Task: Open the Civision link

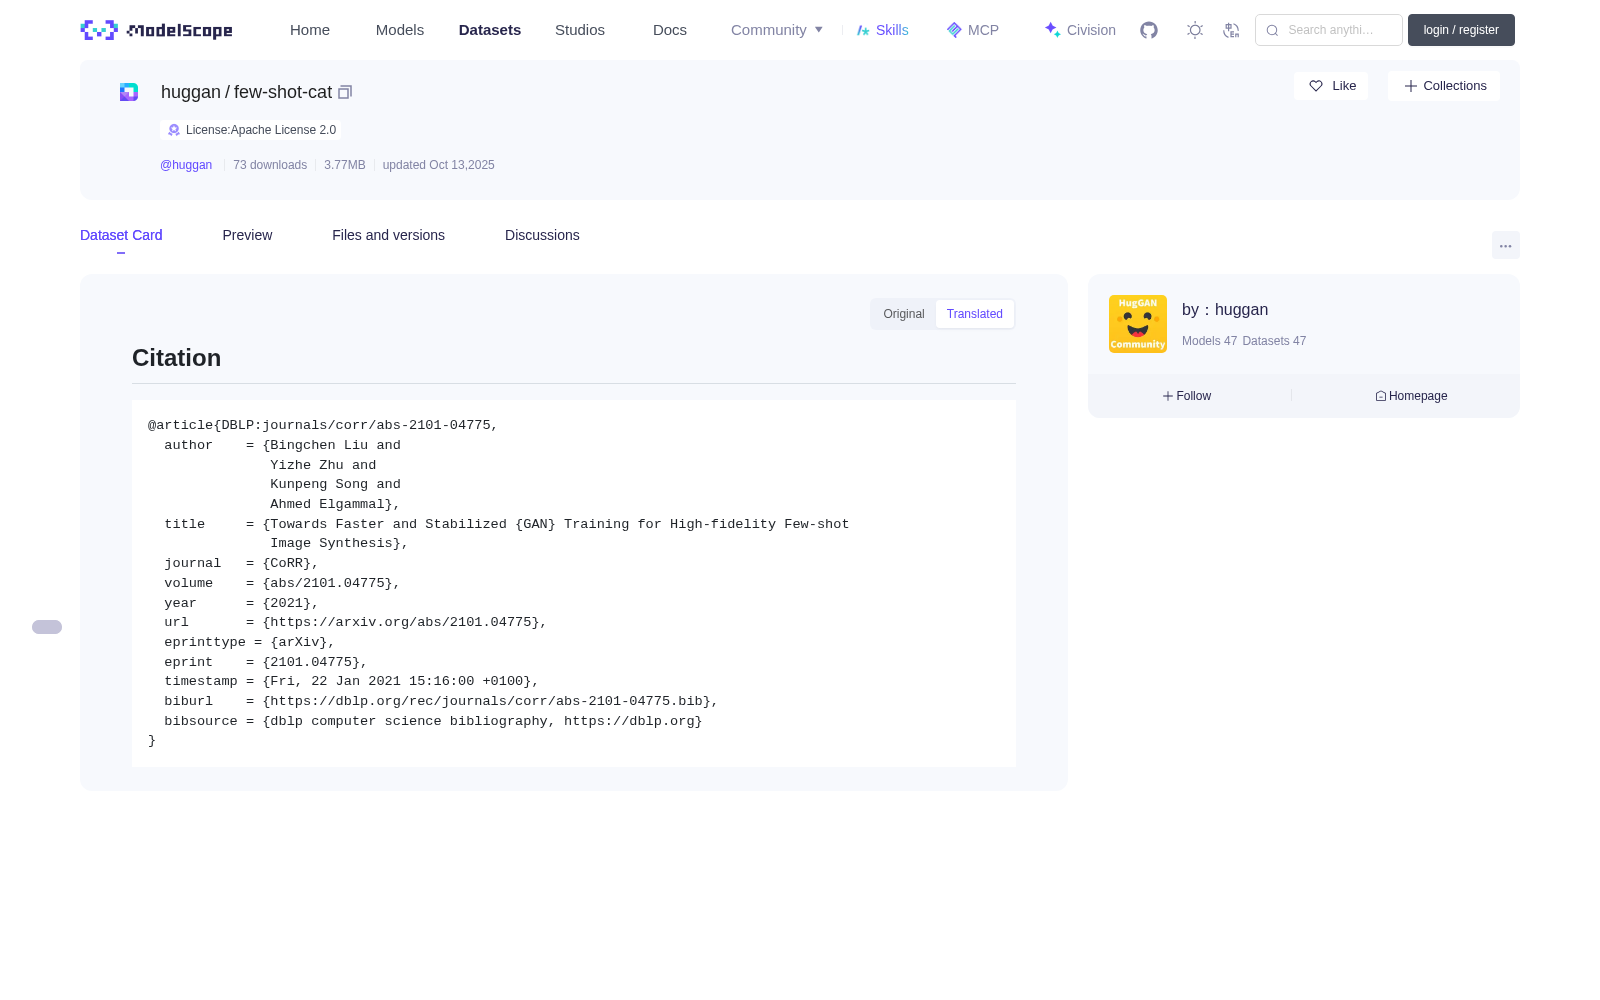Action: click(1080, 30)
